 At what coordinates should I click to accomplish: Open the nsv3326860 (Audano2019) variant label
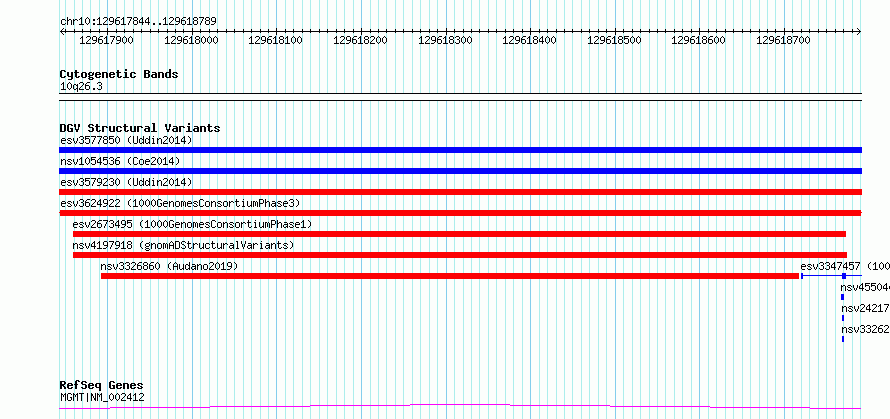(x=169, y=266)
